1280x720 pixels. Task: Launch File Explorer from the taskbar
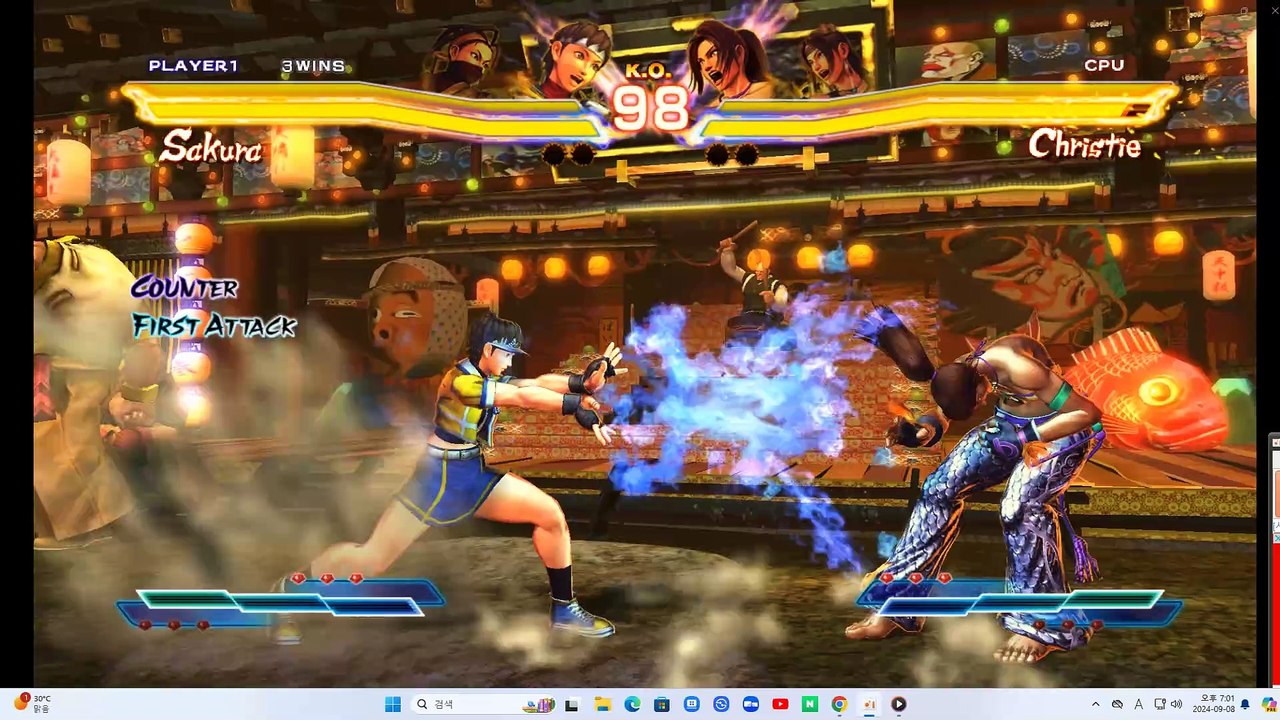(x=603, y=704)
